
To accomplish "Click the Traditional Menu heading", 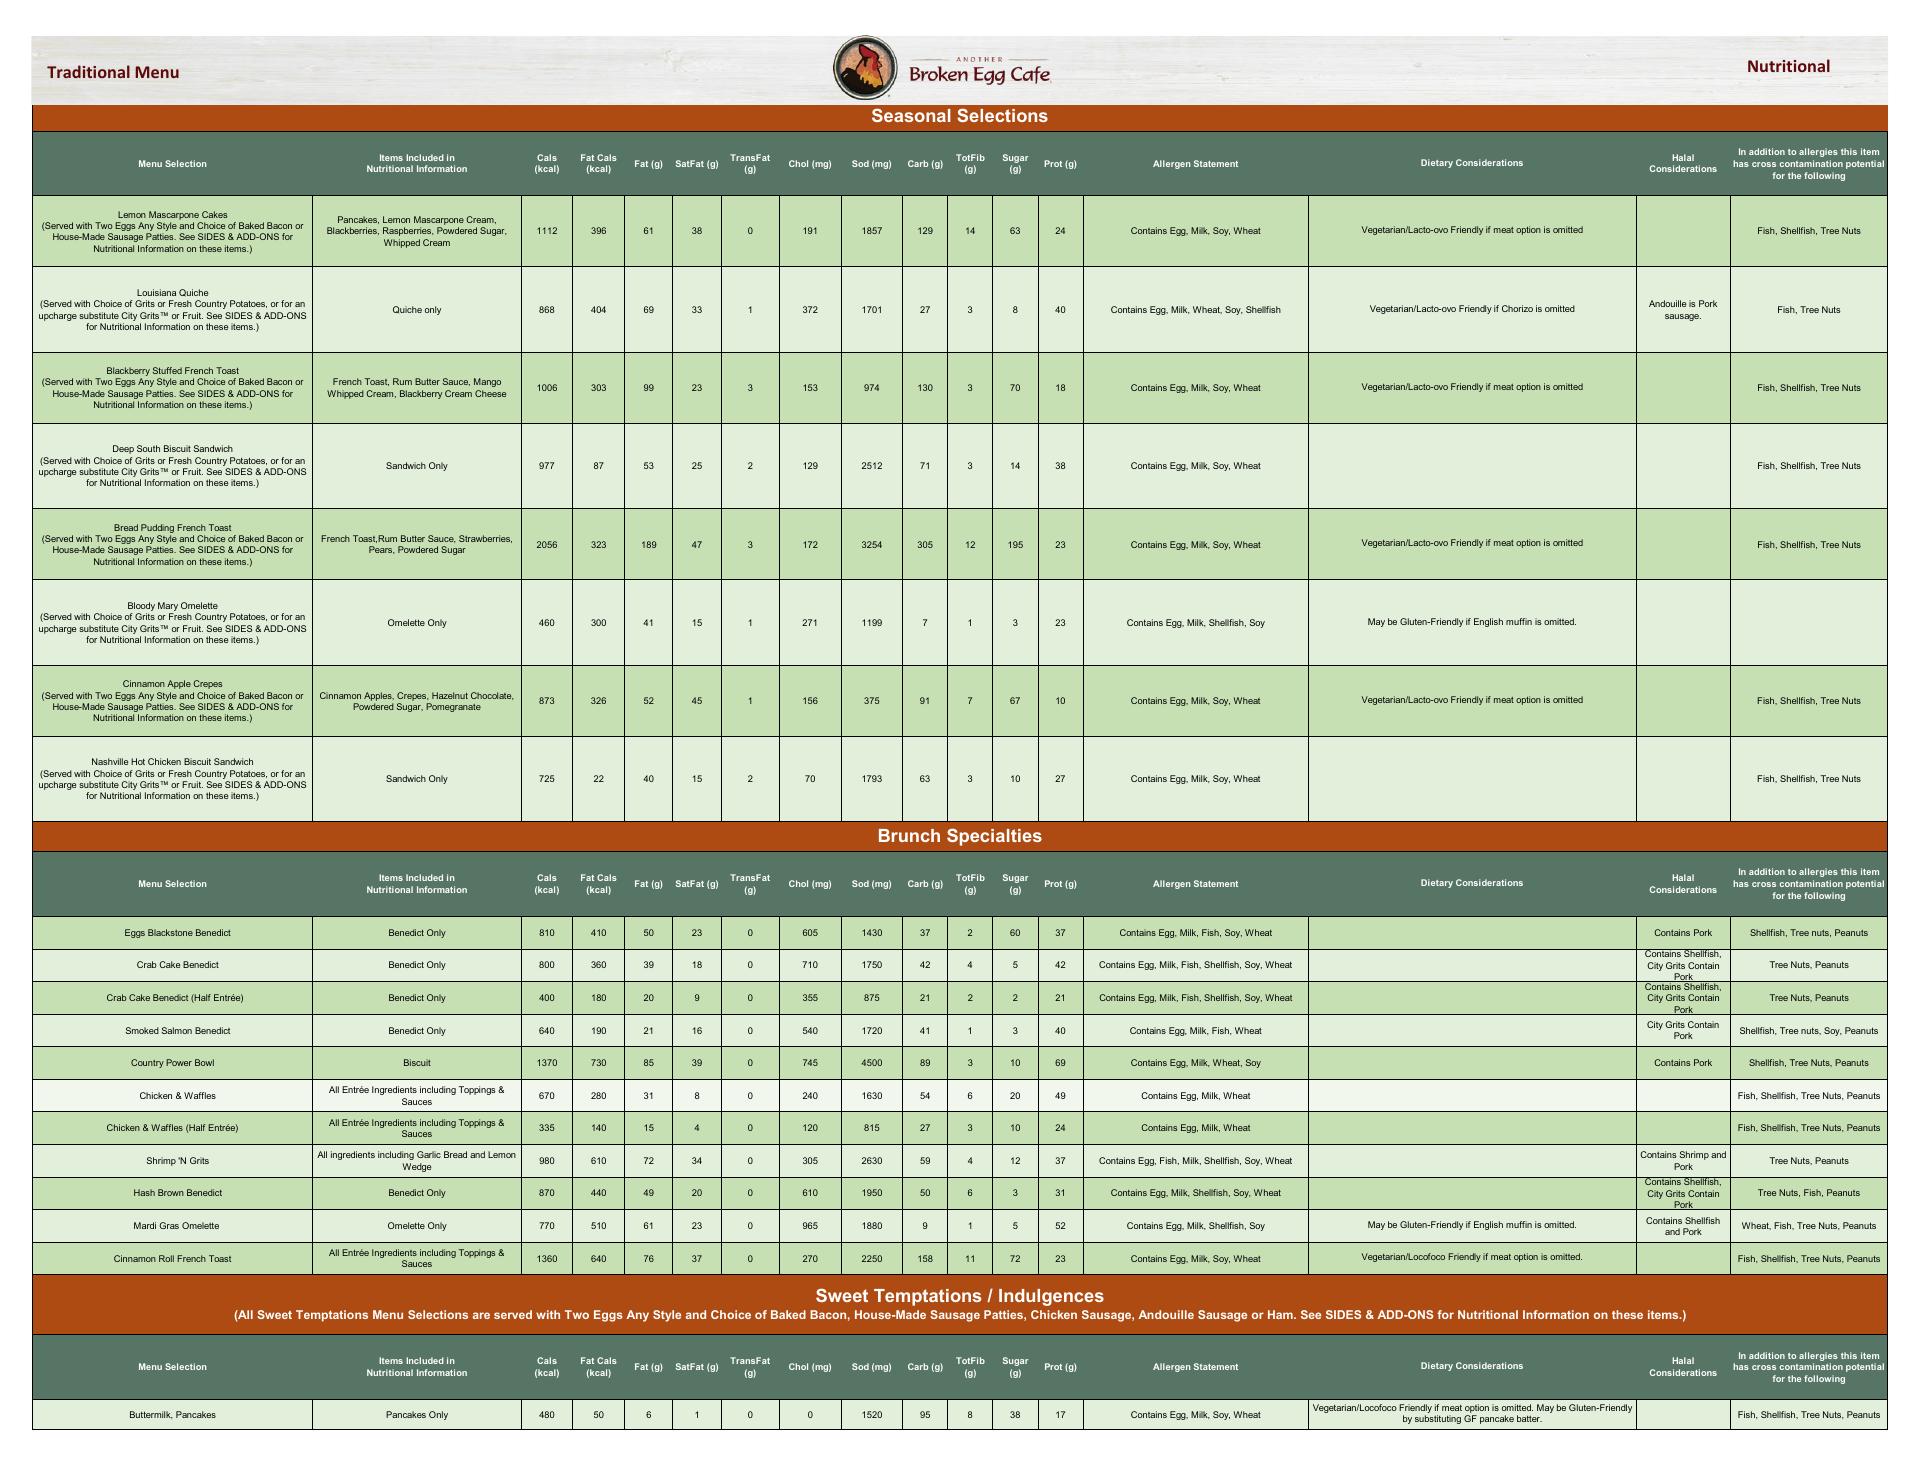I will pyautogui.click(x=113, y=72).
